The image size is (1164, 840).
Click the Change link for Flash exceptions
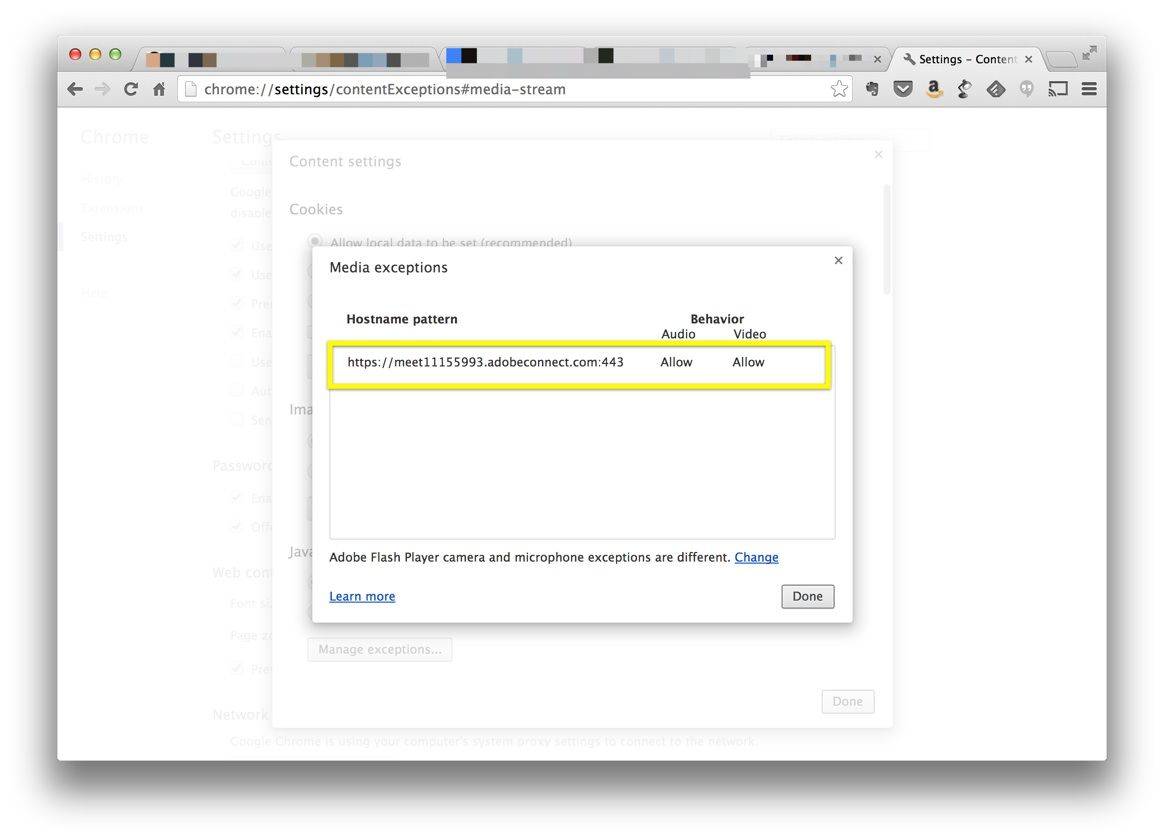[x=756, y=557]
